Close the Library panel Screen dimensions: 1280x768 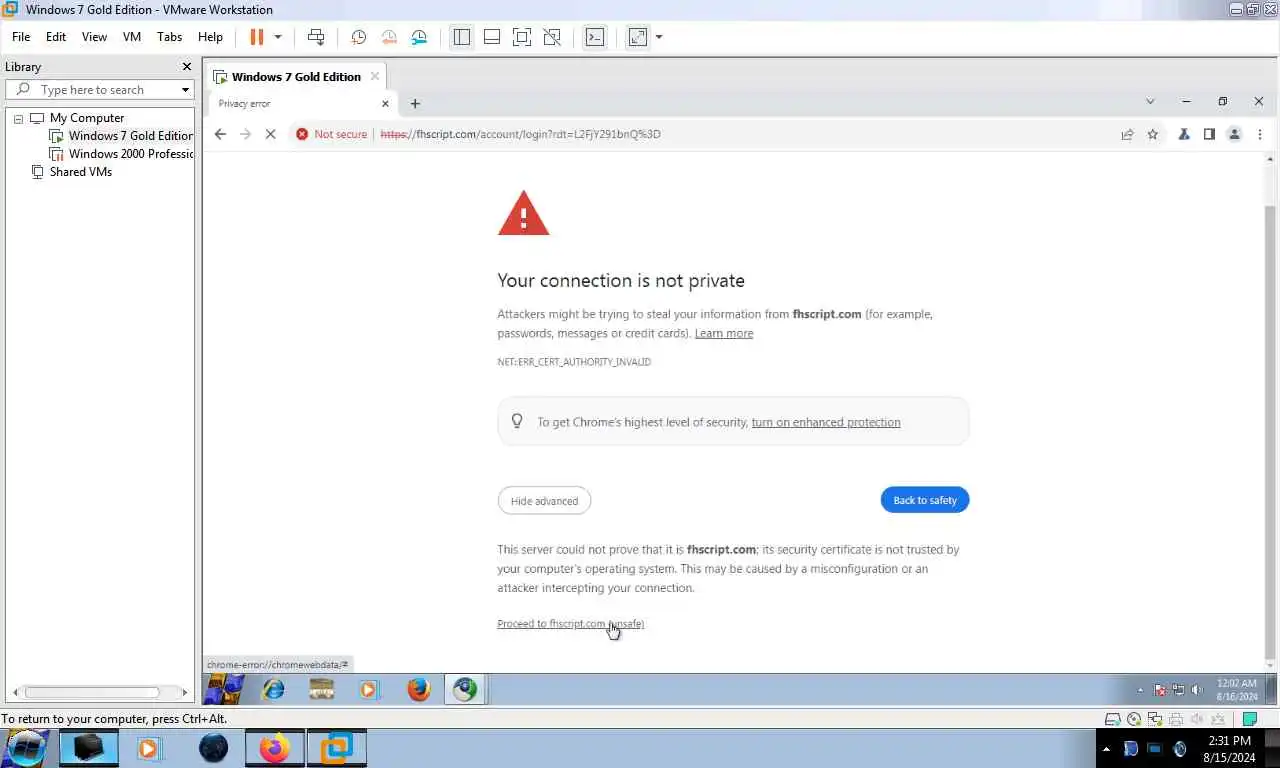pyautogui.click(x=186, y=67)
